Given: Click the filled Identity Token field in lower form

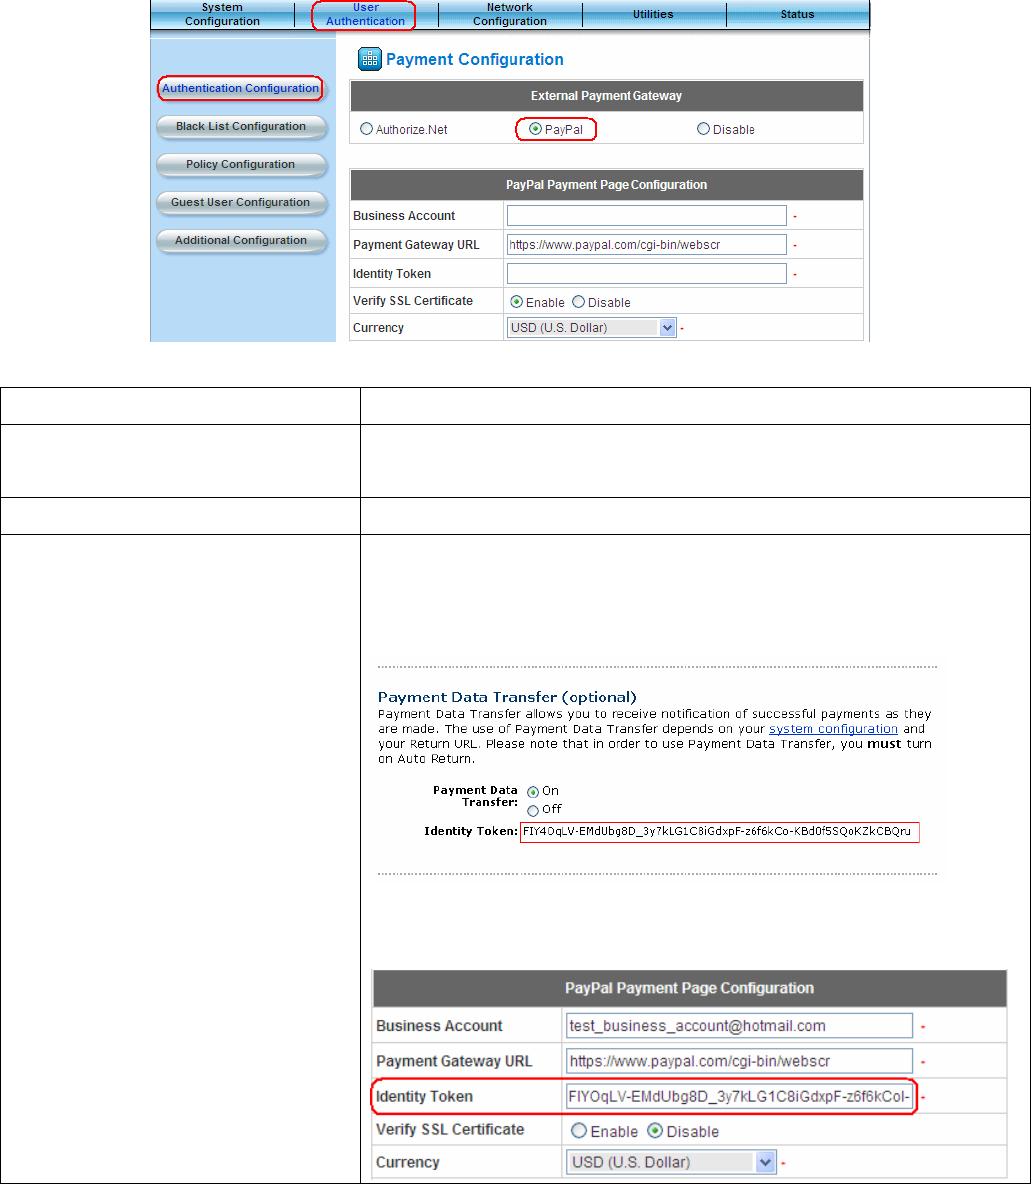Looking at the screenshot, I should click(739, 1096).
